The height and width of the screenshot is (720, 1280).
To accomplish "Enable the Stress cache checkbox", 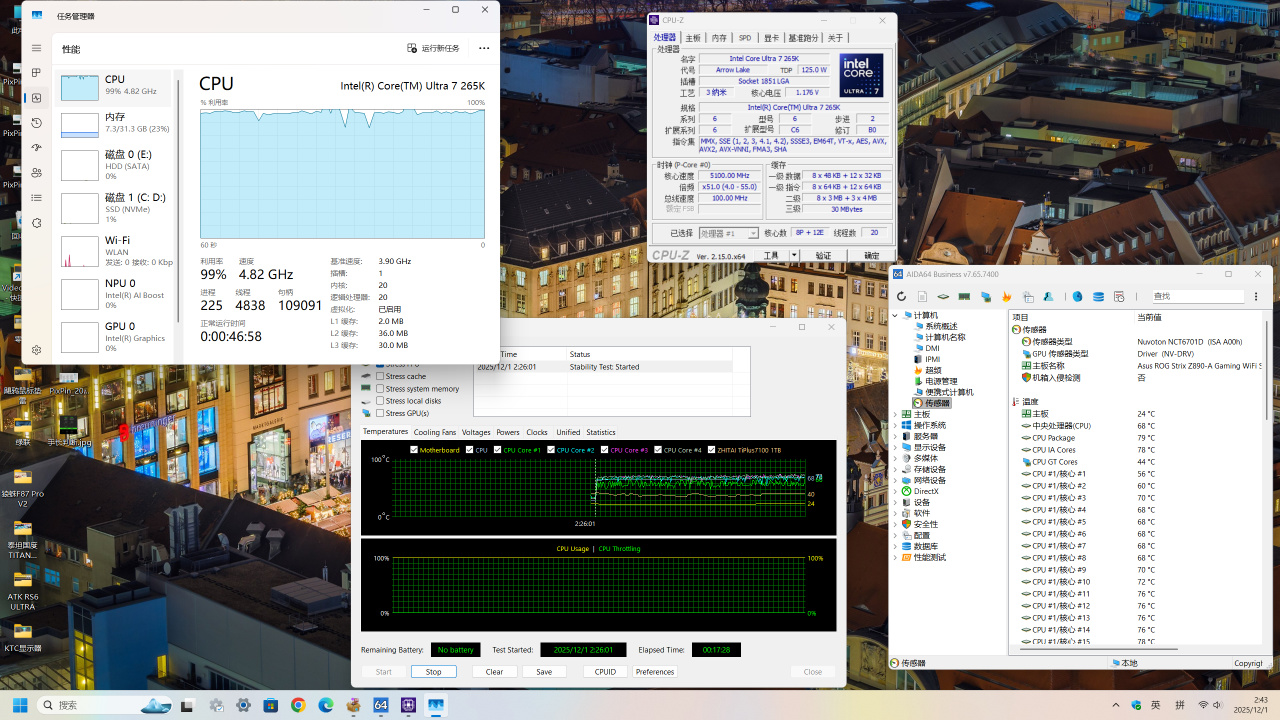I will 380,377.
